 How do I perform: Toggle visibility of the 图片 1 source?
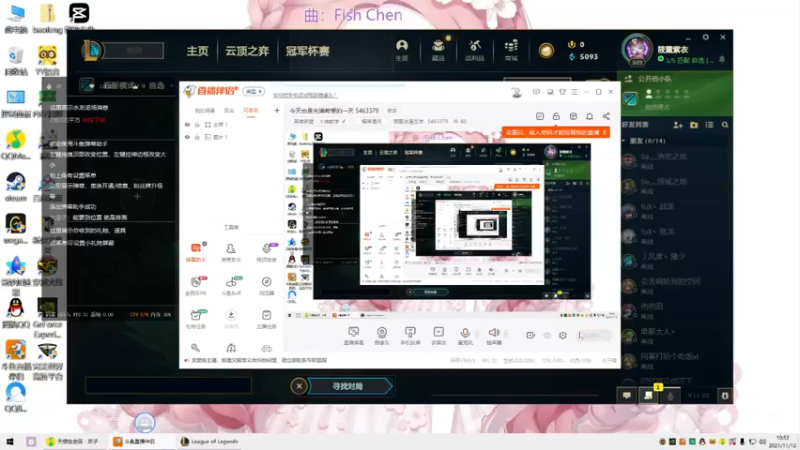pyautogui.click(x=187, y=137)
